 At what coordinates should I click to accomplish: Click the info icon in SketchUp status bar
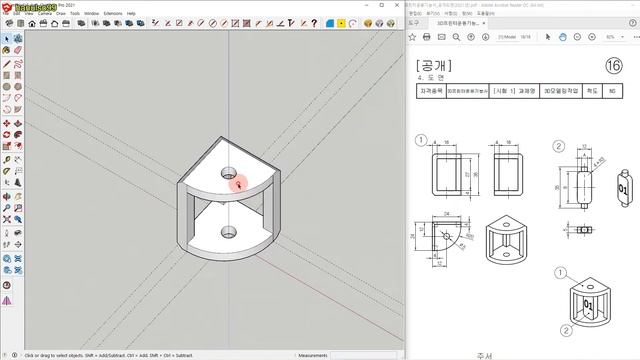tap(14, 355)
